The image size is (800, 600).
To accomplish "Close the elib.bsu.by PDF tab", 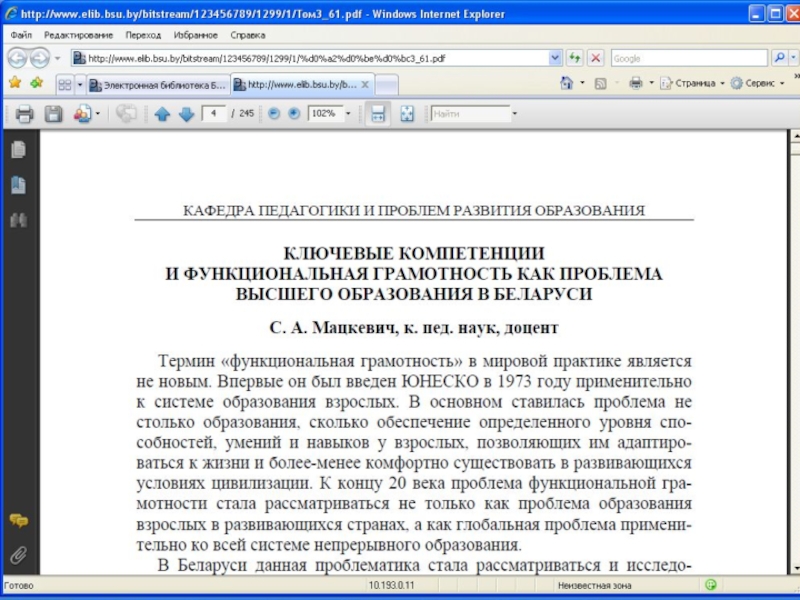I will (365, 85).
